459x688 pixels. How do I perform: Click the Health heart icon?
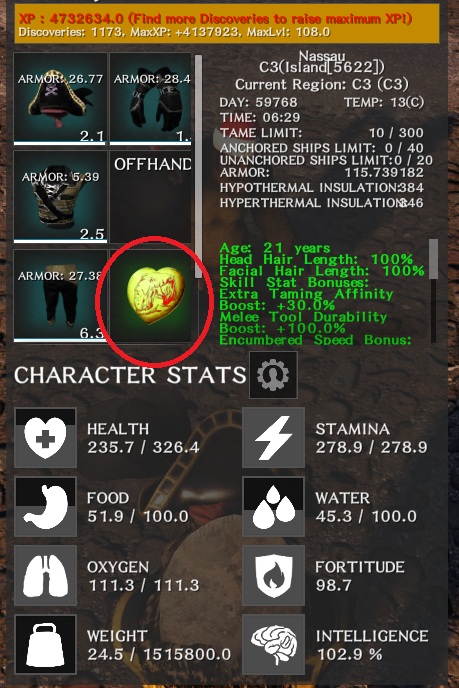(46, 437)
